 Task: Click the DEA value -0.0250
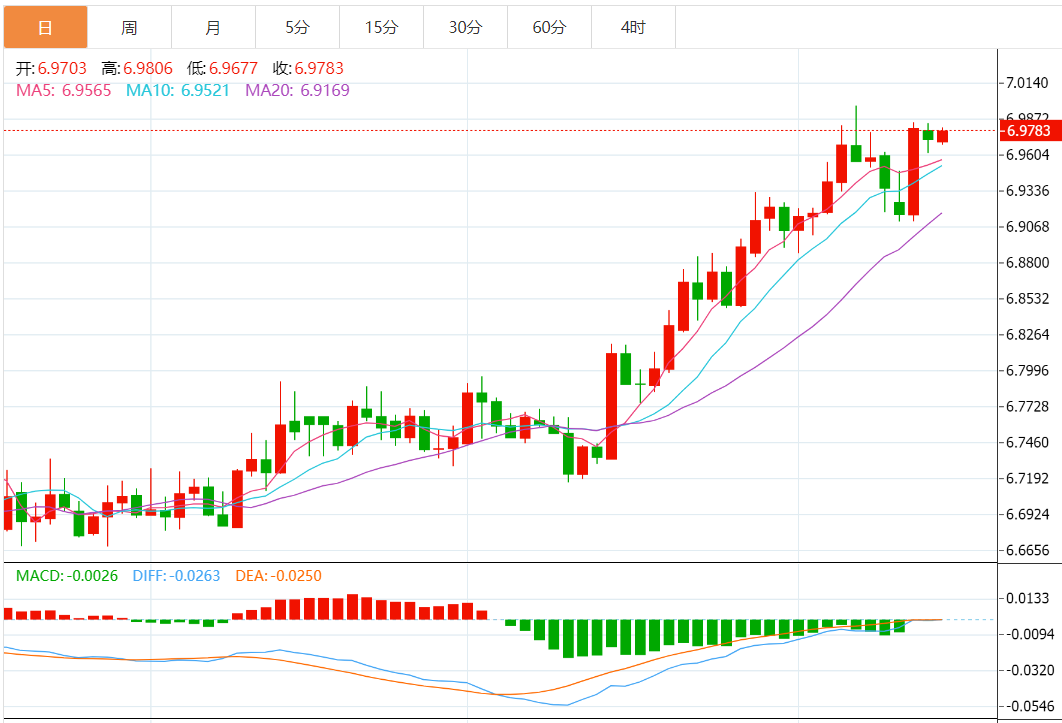click(x=297, y=576)
